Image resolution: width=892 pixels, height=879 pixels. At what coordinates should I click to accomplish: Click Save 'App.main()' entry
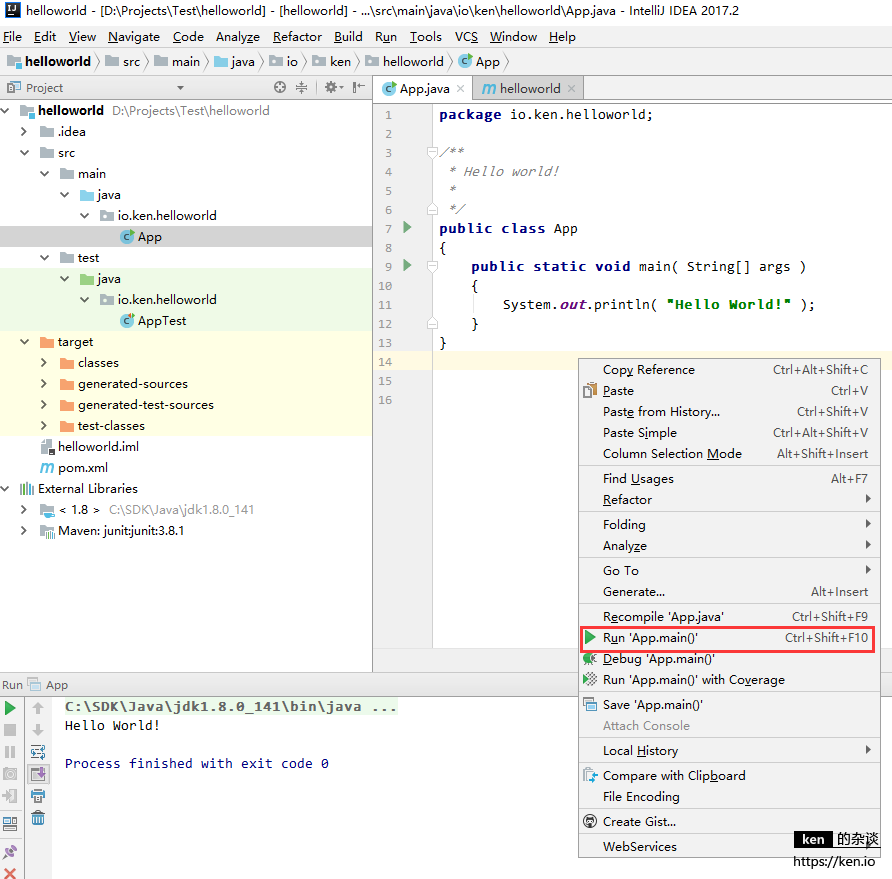pos(729,705)
